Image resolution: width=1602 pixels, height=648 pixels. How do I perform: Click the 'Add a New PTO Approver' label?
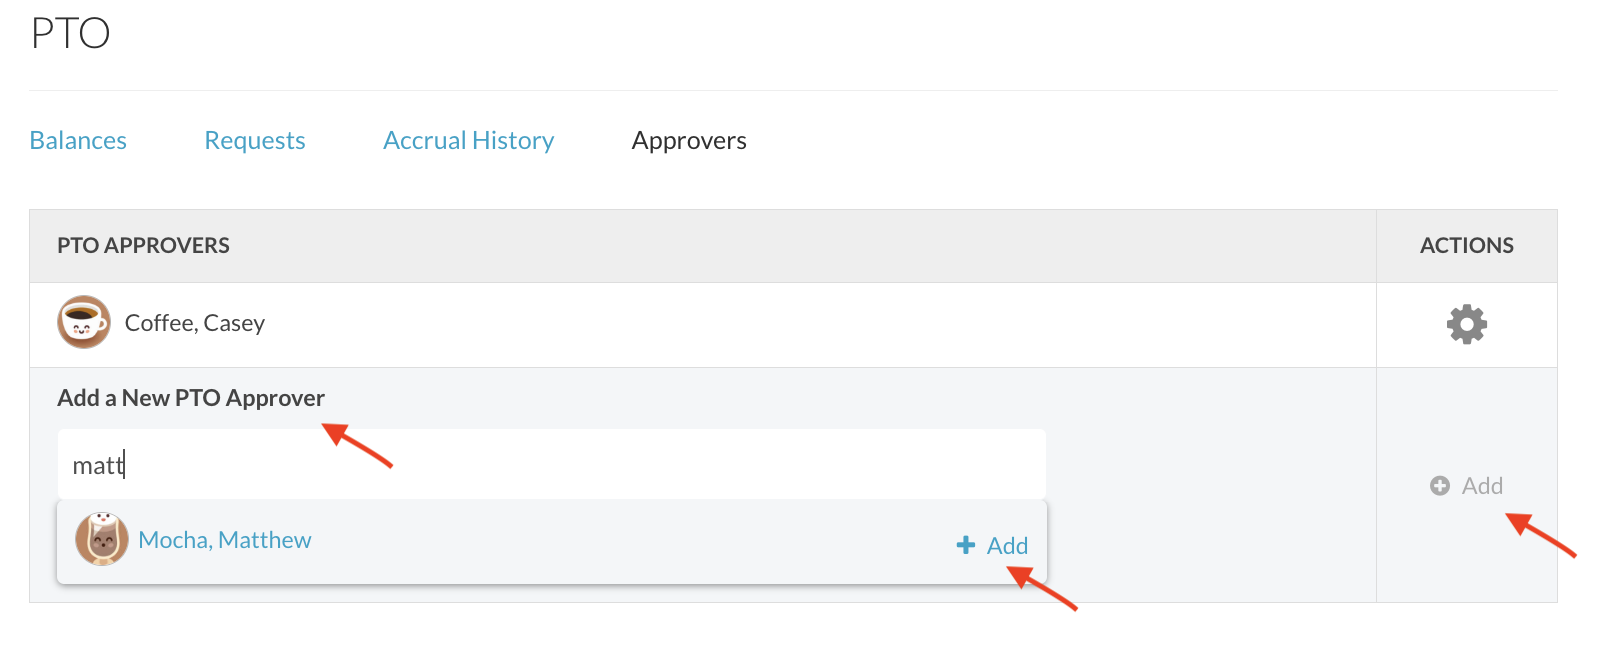click(191, 398)
